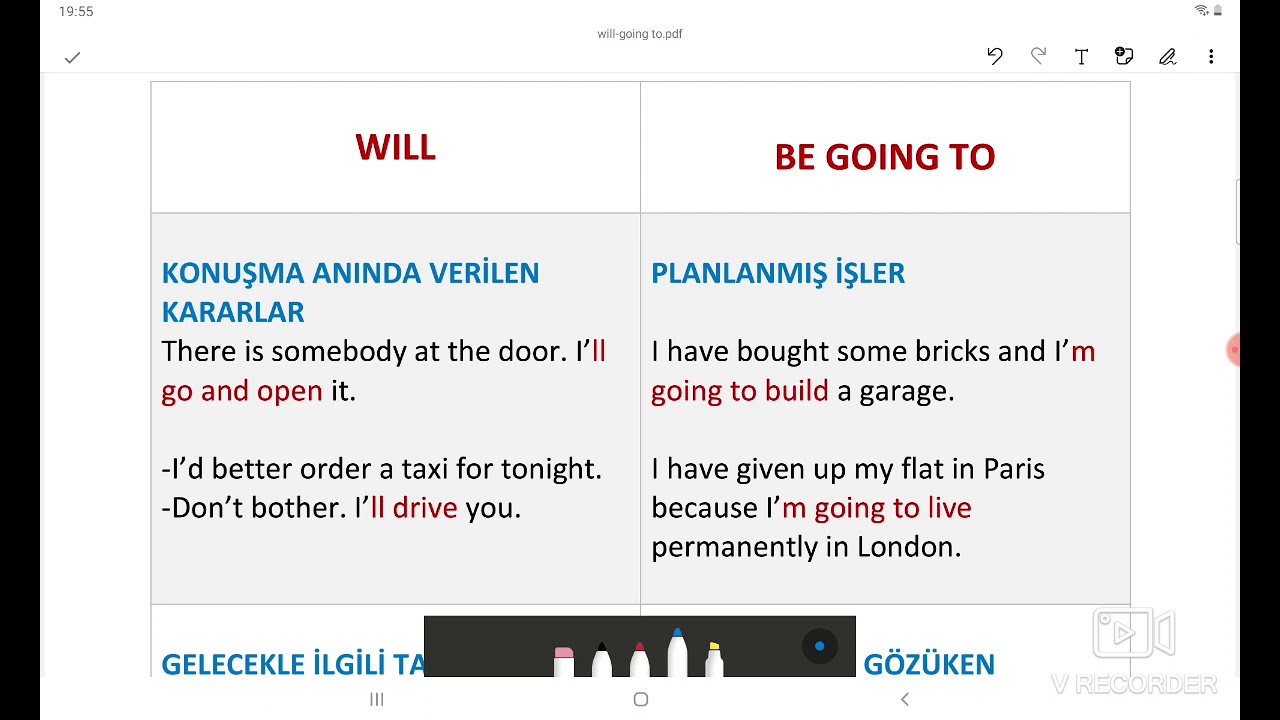Click the WILL column heading
The height and width of the screenshot is (720, 1280).
click(395, 148)
